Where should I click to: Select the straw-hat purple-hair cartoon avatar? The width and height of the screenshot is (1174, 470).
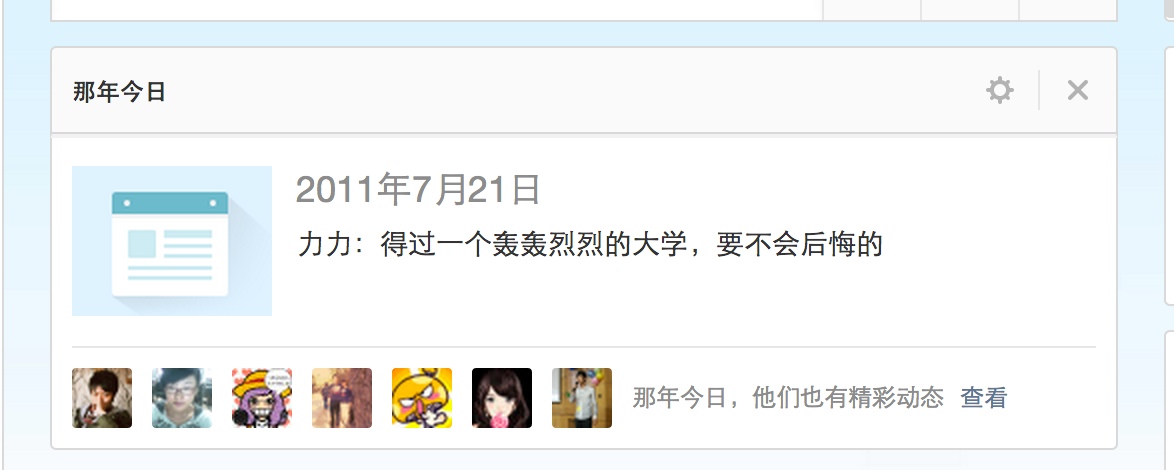point(262,398)
